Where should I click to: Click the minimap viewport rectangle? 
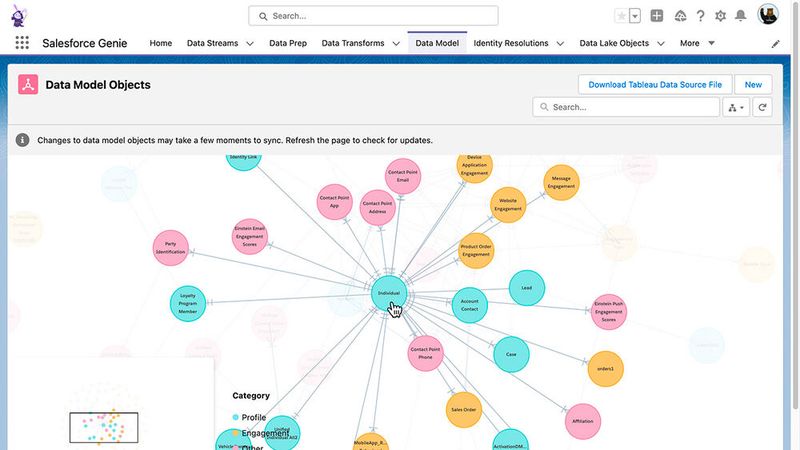(104, 428)
